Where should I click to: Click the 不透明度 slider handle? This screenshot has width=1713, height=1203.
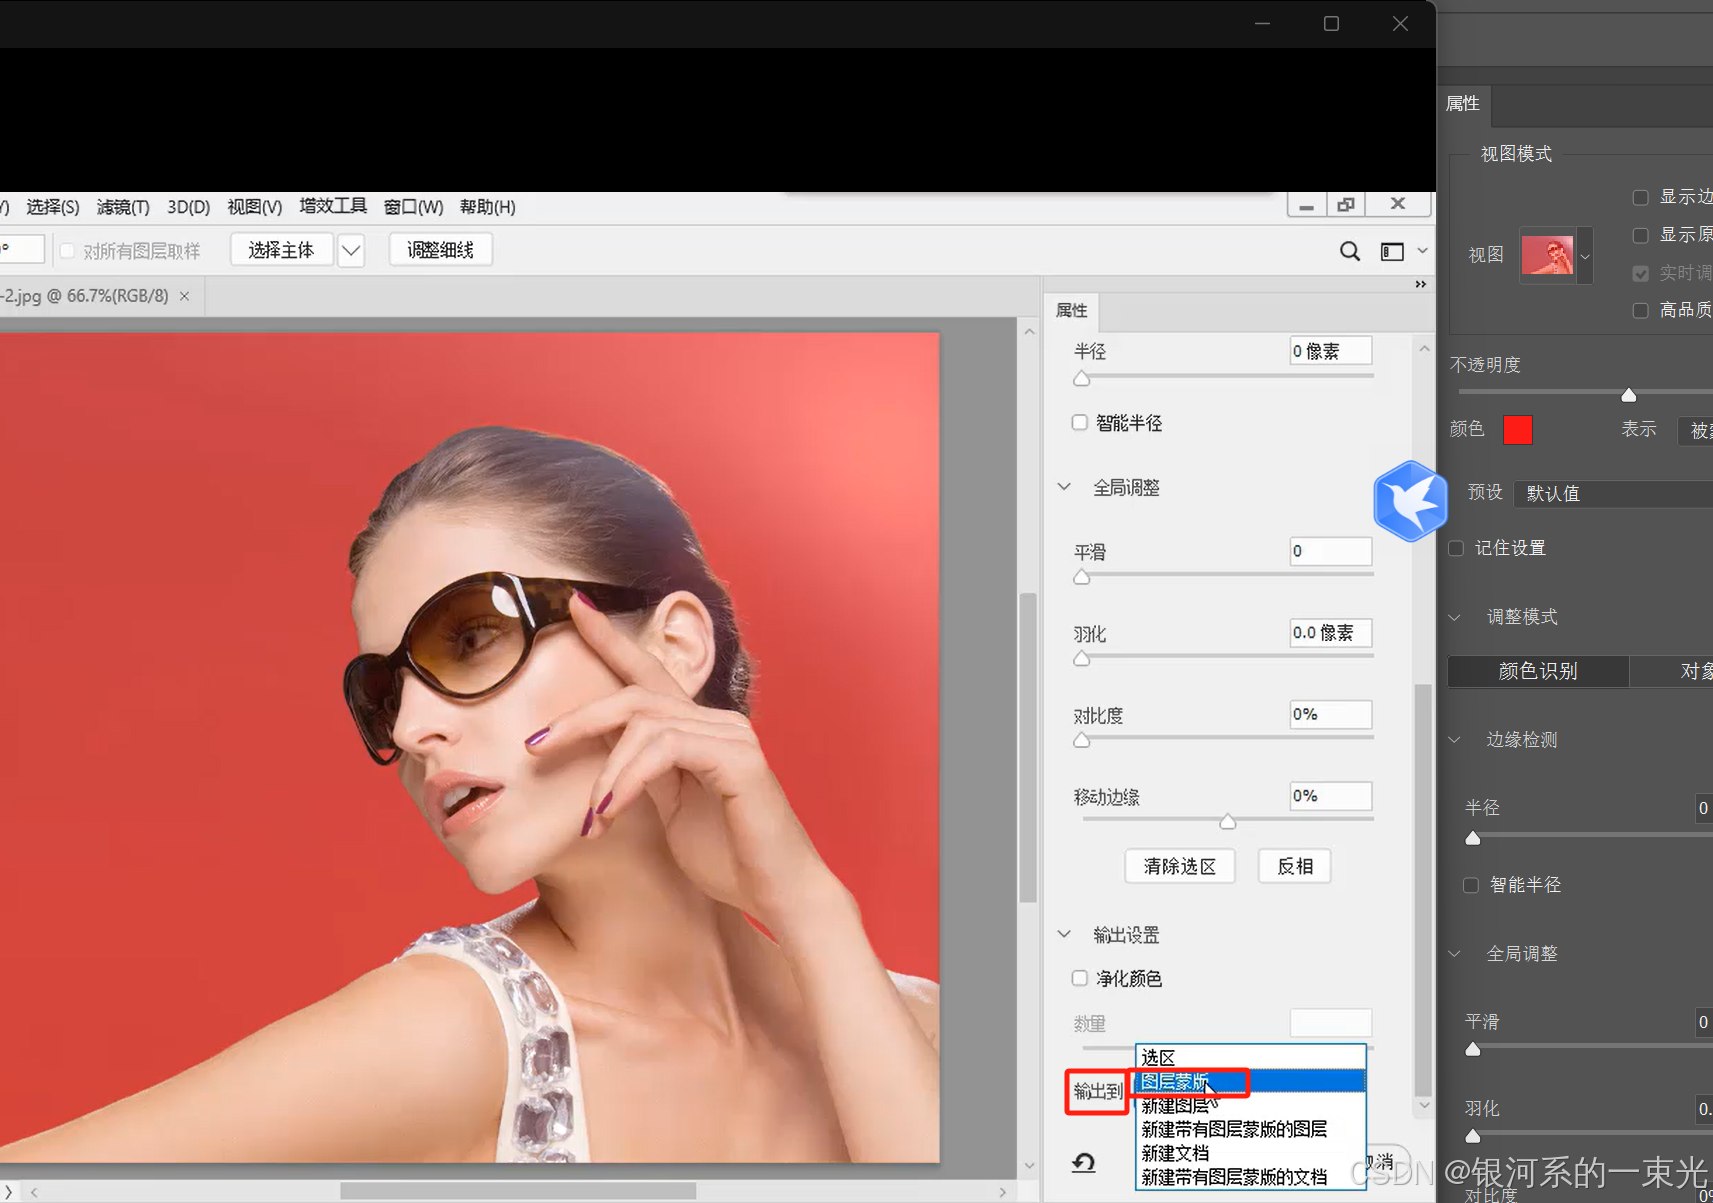click(x=1629, y=395)
